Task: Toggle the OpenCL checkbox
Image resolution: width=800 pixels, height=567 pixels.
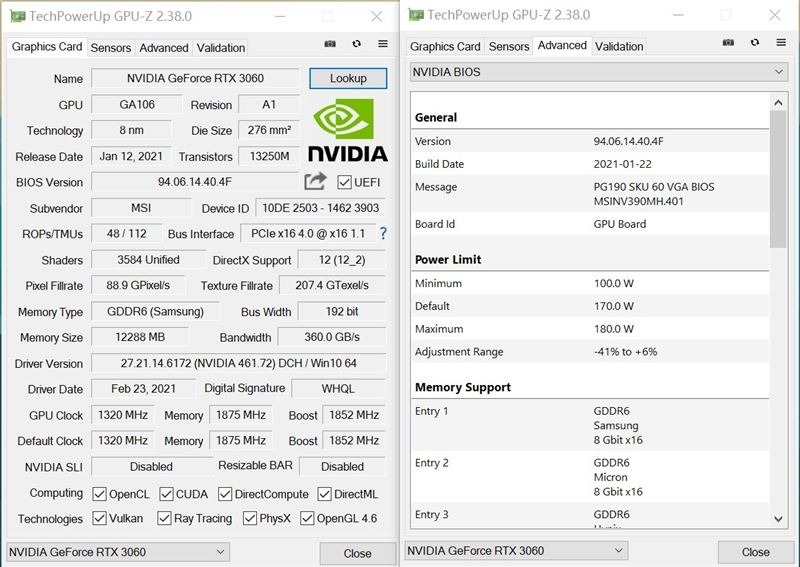Action: point(99,494)
